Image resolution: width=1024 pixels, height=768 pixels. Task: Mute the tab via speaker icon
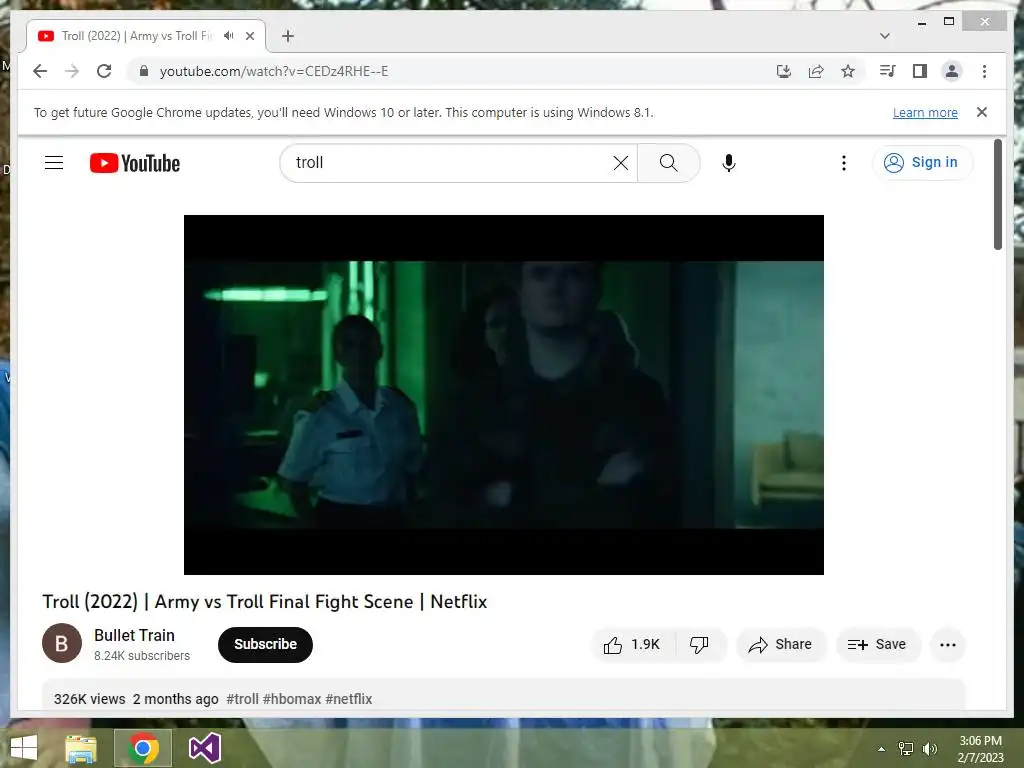click(x=228, y=36)
